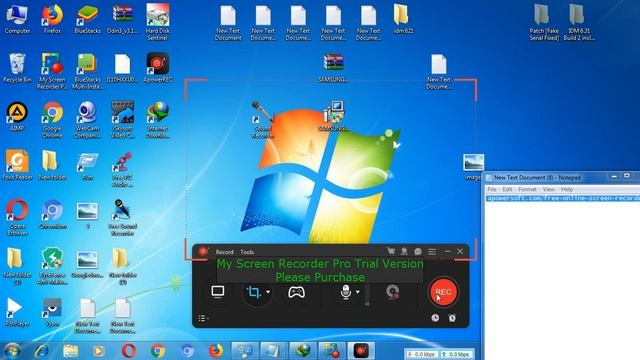Open the Windows Start button
The height and width of the screenshot is (360, 640).
[x=12, y=351]
